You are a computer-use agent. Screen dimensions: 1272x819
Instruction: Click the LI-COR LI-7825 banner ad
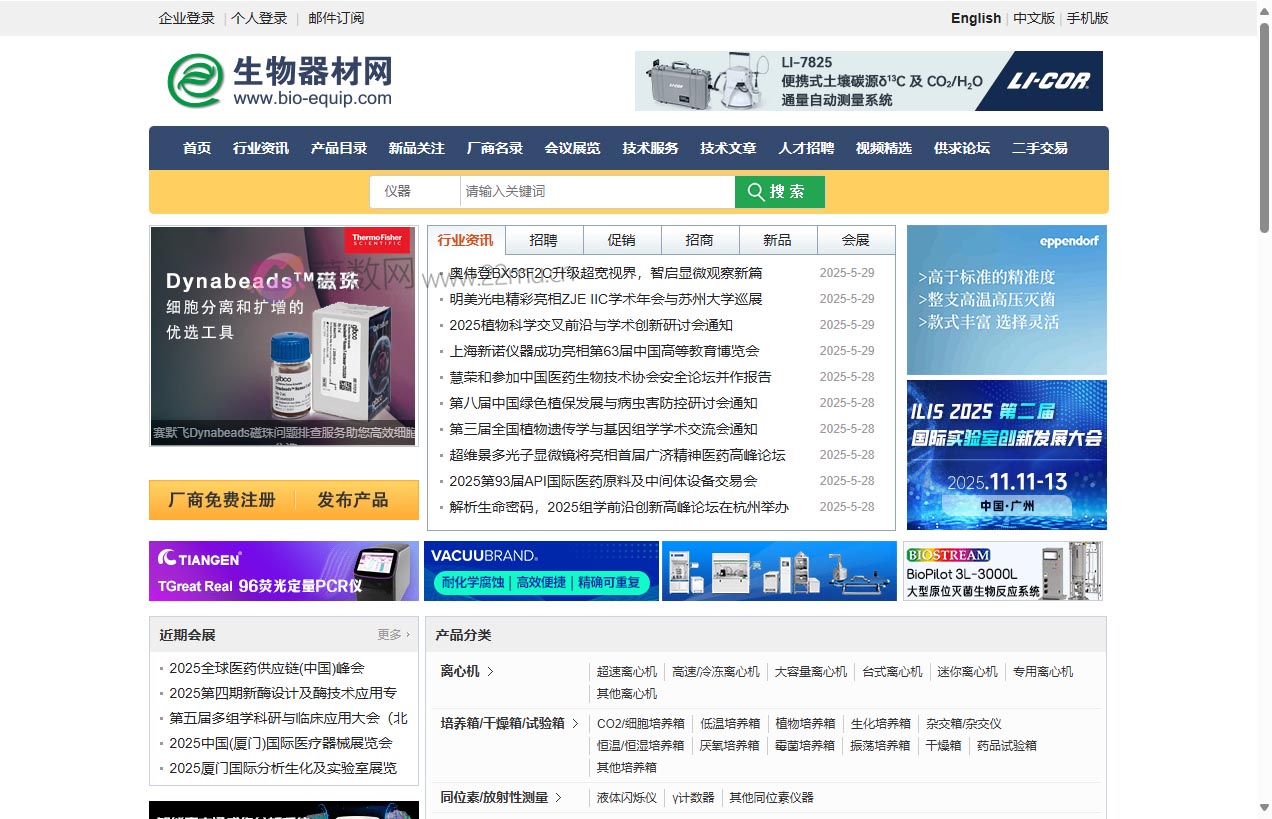click(x=868, y=81)
